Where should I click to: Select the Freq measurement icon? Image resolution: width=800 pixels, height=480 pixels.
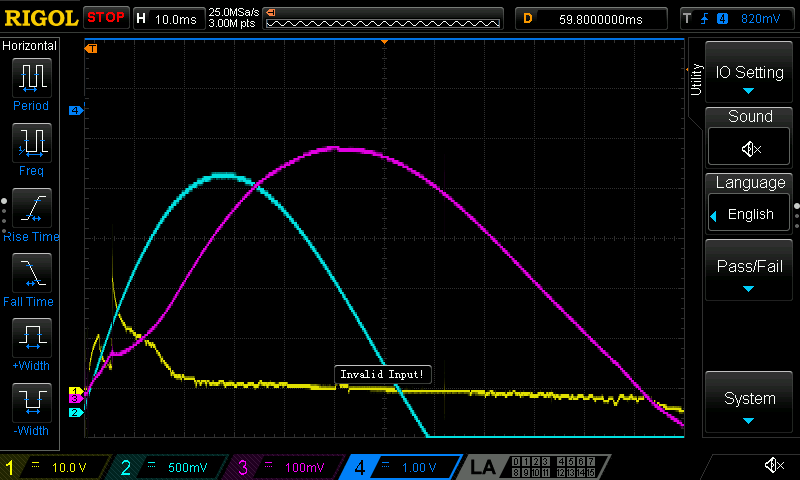click(x=30, y=144)
